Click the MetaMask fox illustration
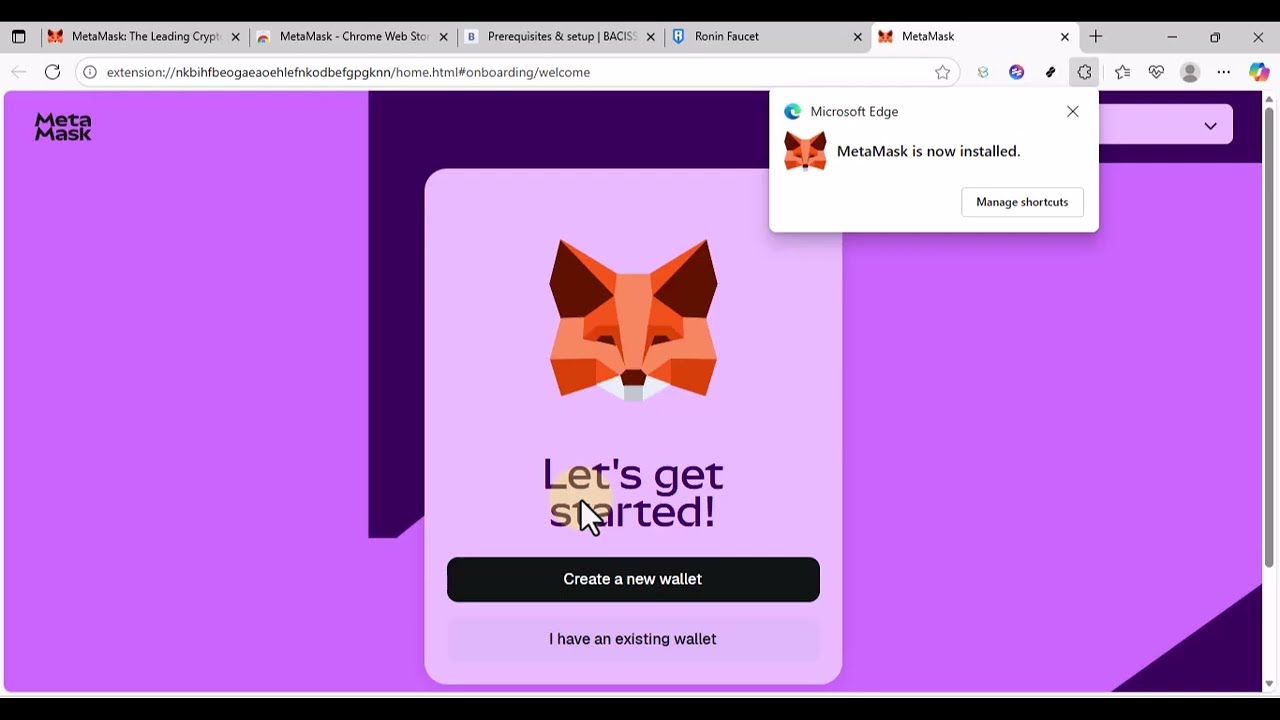Screen dimensions: 1280x720 [633, 320]
